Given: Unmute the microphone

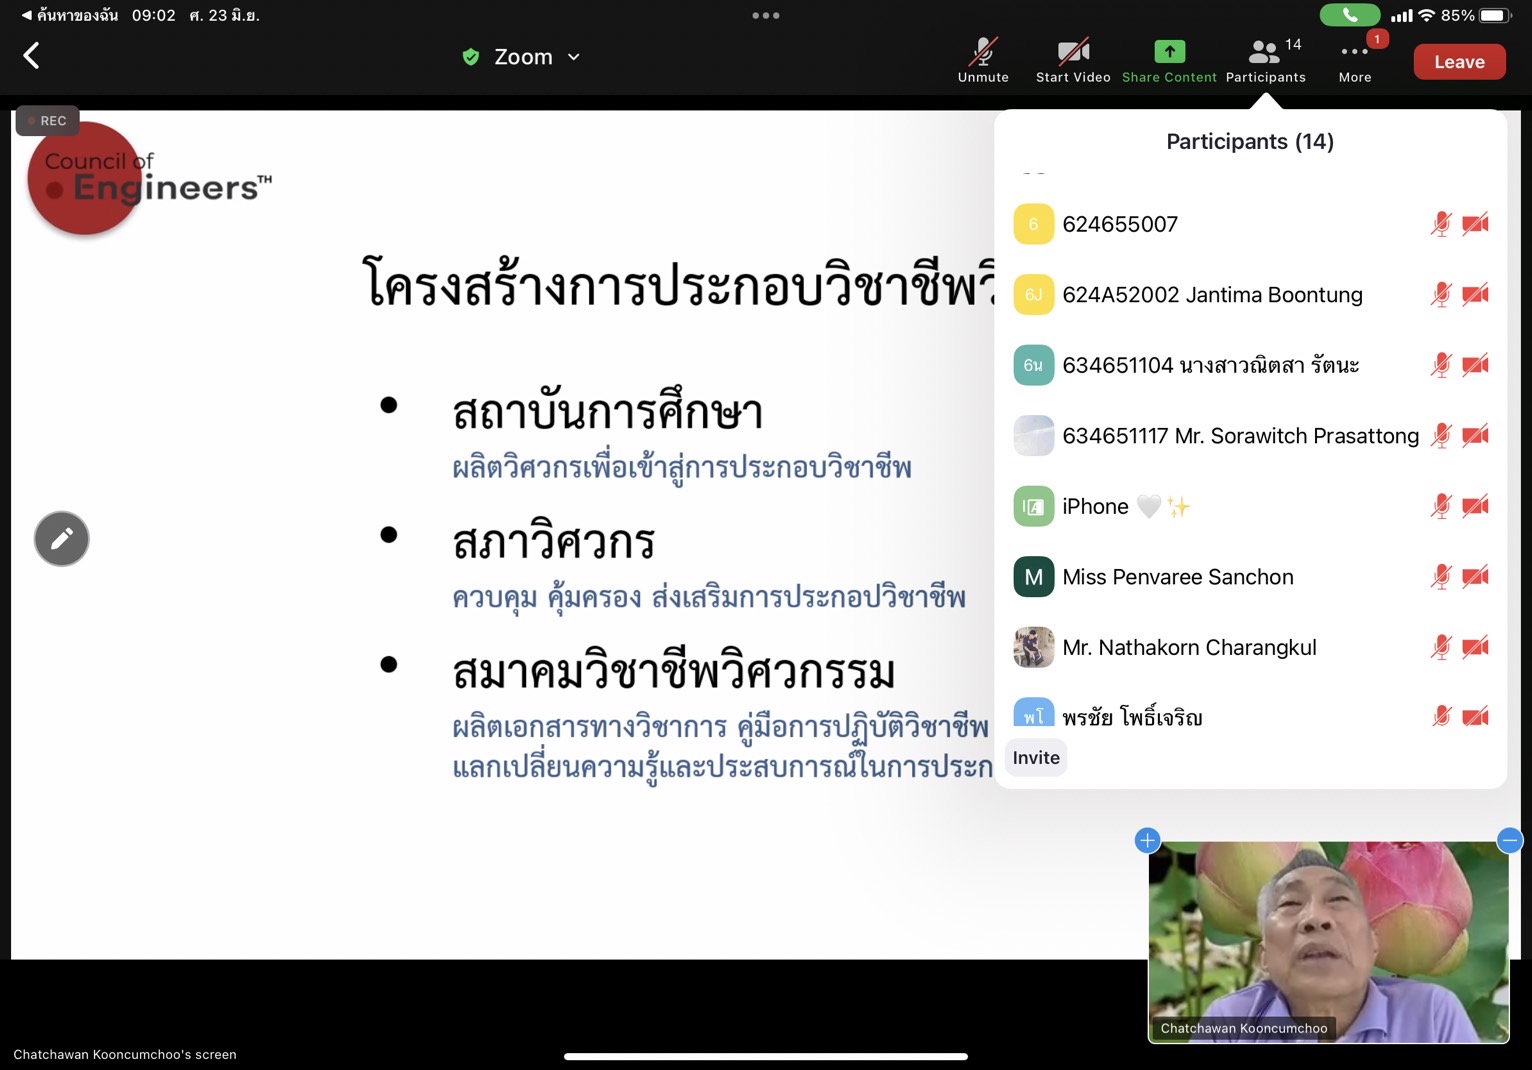Looking at the screenshot, I should point(983,60).
